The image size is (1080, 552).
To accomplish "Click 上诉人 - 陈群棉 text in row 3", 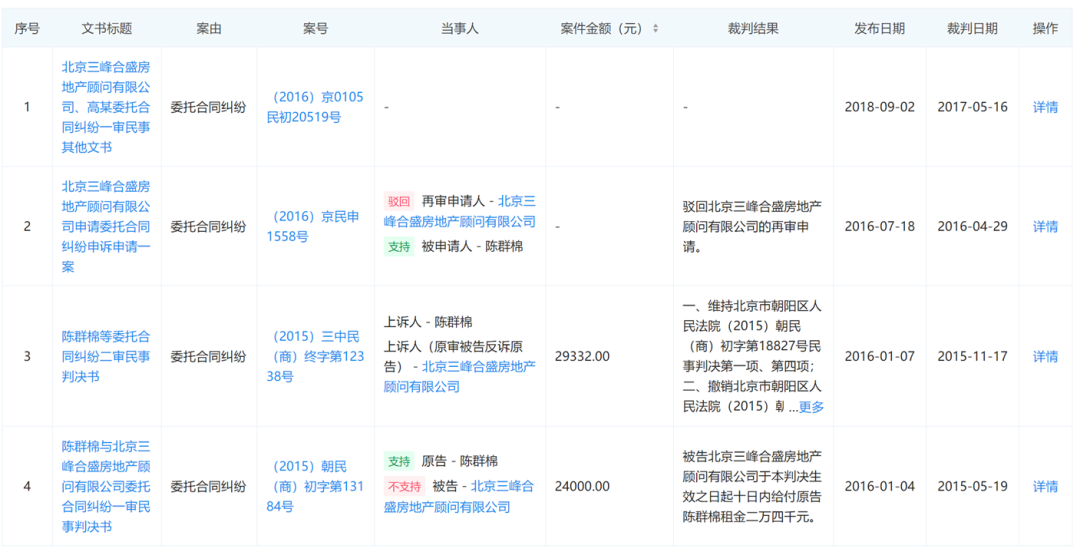I will pos(428,322).
